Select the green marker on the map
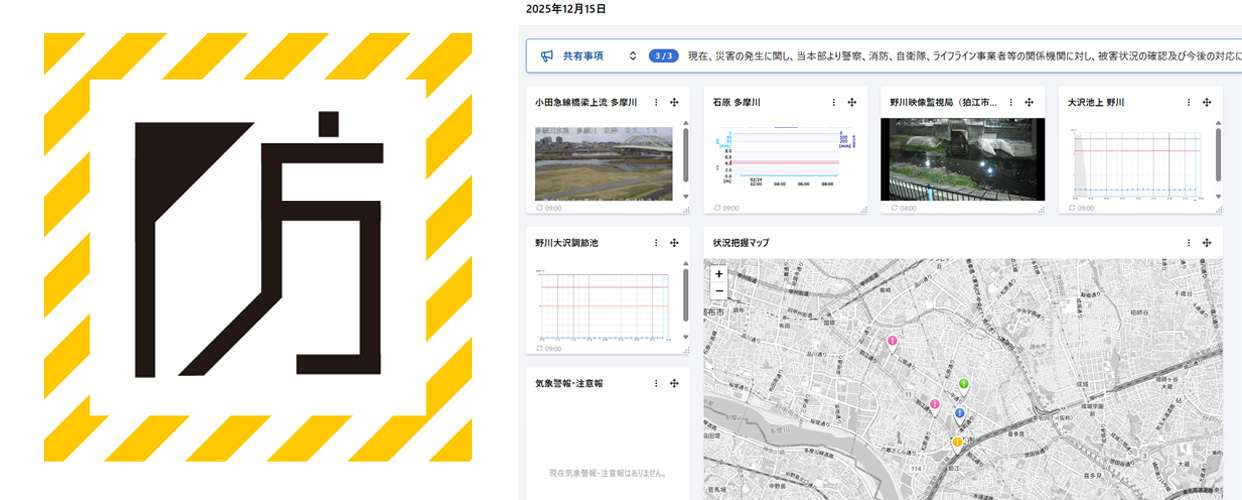This screenshot has width=1242, height=500. [x=964, y=385]
